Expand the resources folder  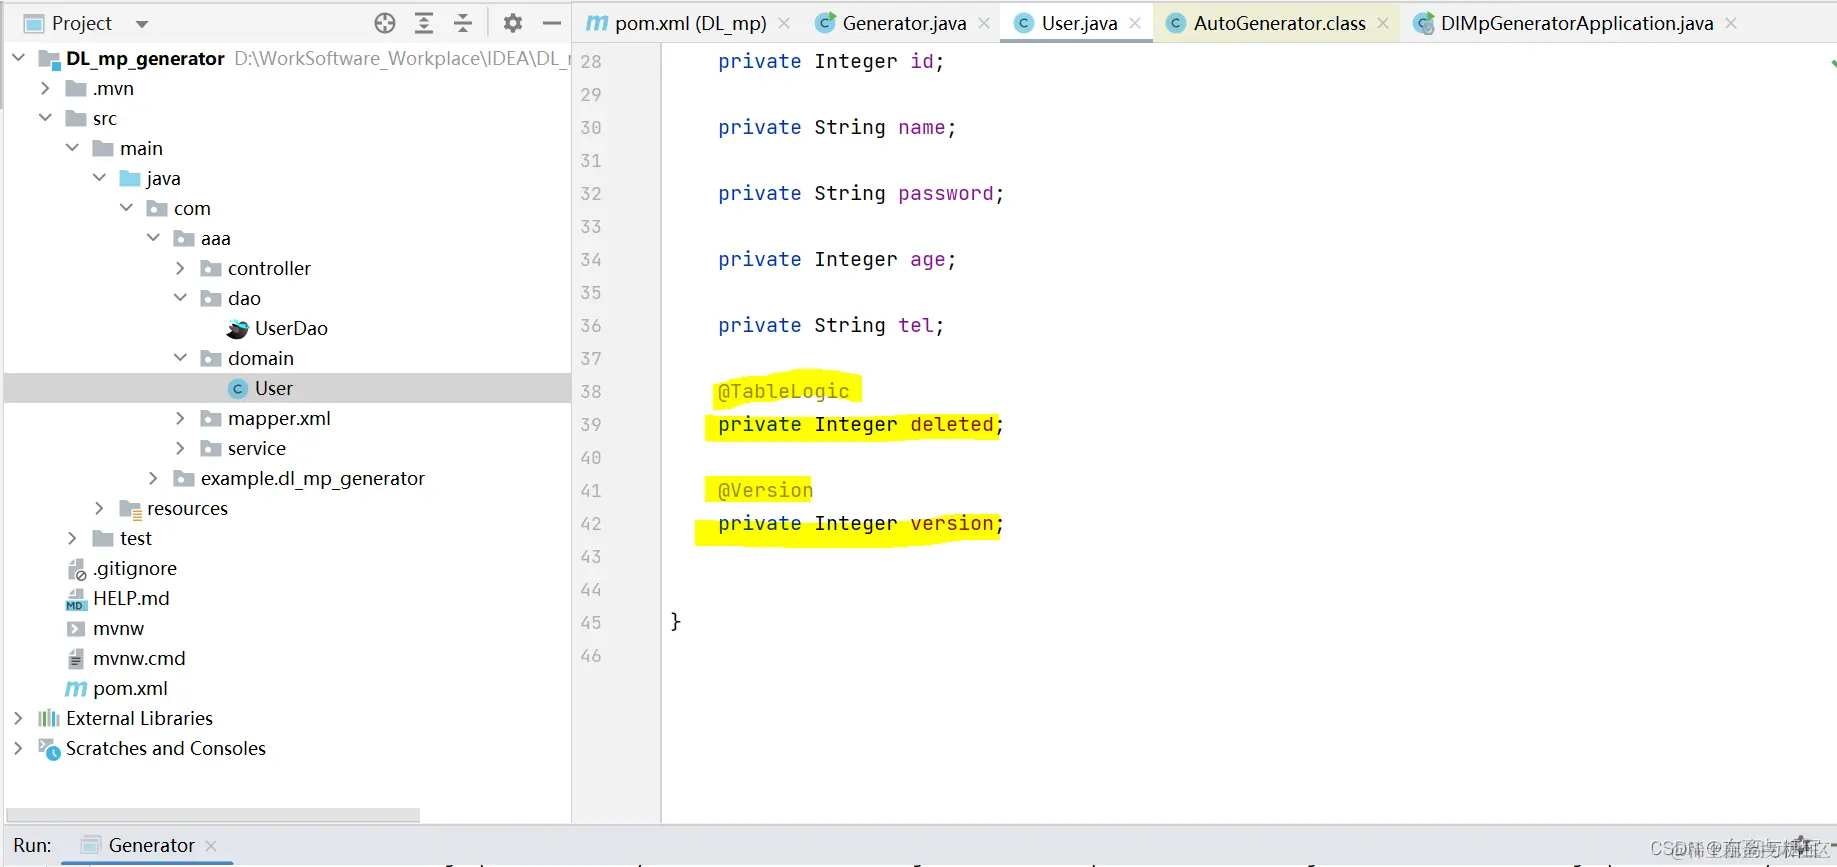99,508
